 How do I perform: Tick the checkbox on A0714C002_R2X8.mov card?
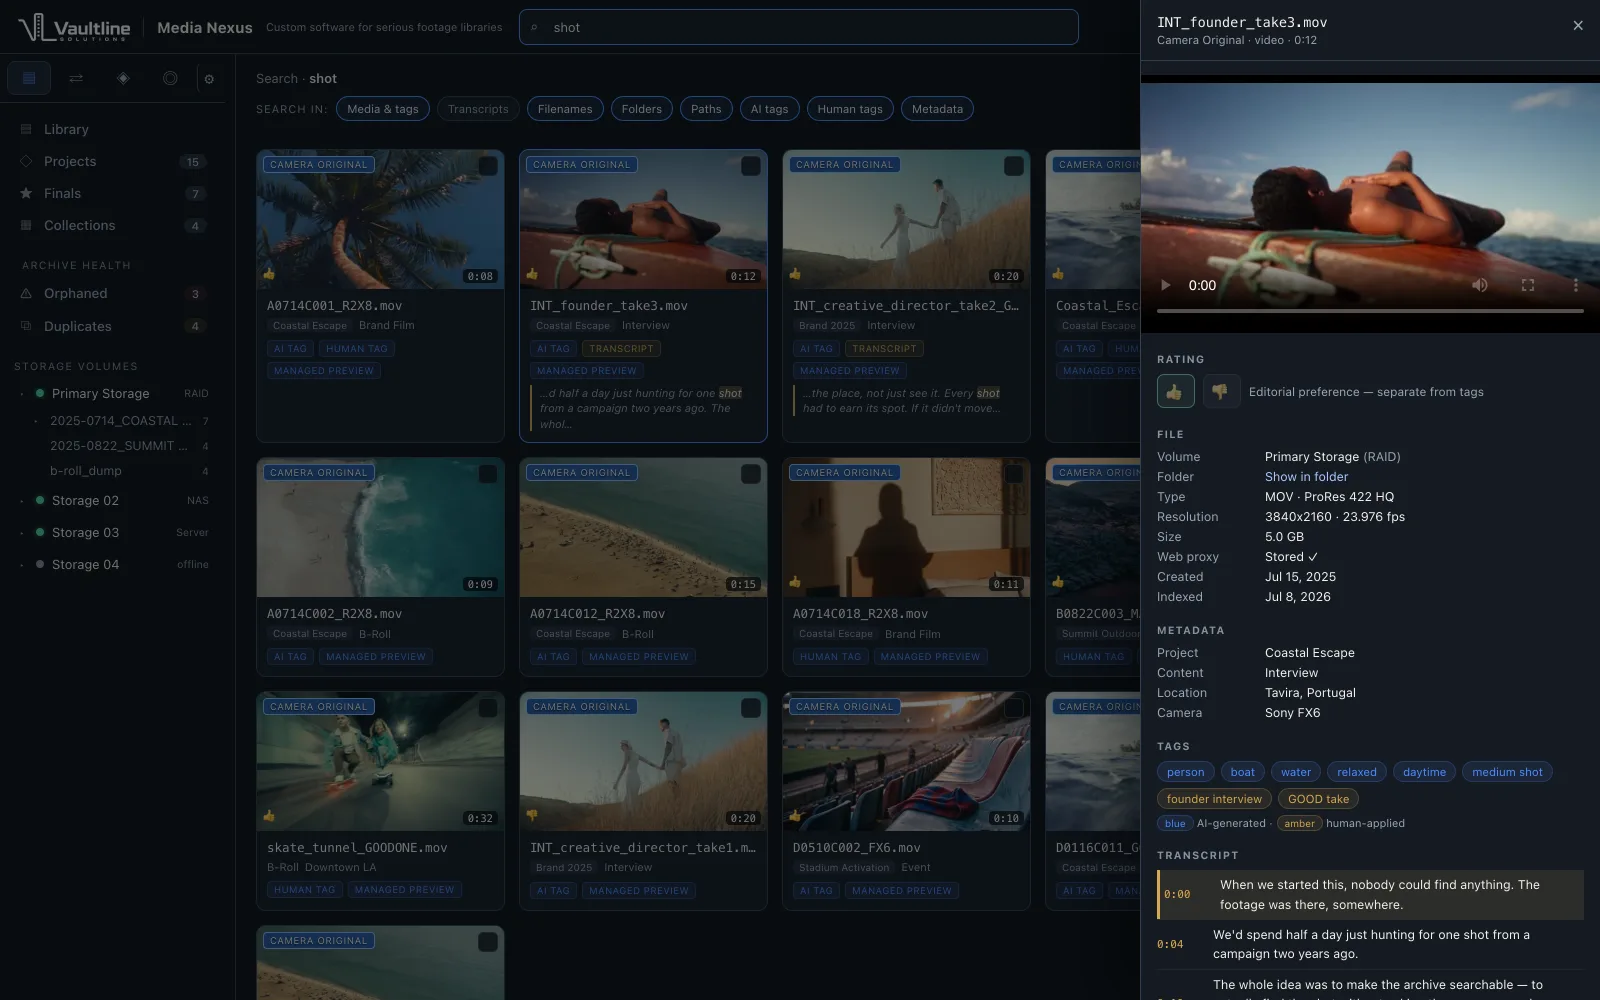(487, 474)
